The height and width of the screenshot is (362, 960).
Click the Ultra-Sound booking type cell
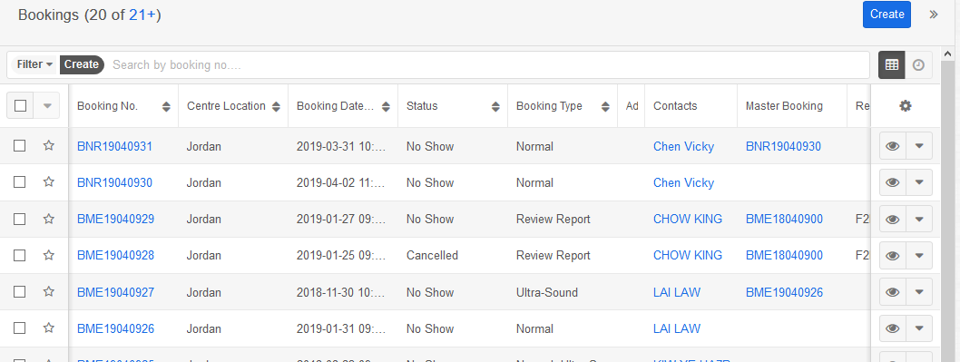tap(547, 292)
